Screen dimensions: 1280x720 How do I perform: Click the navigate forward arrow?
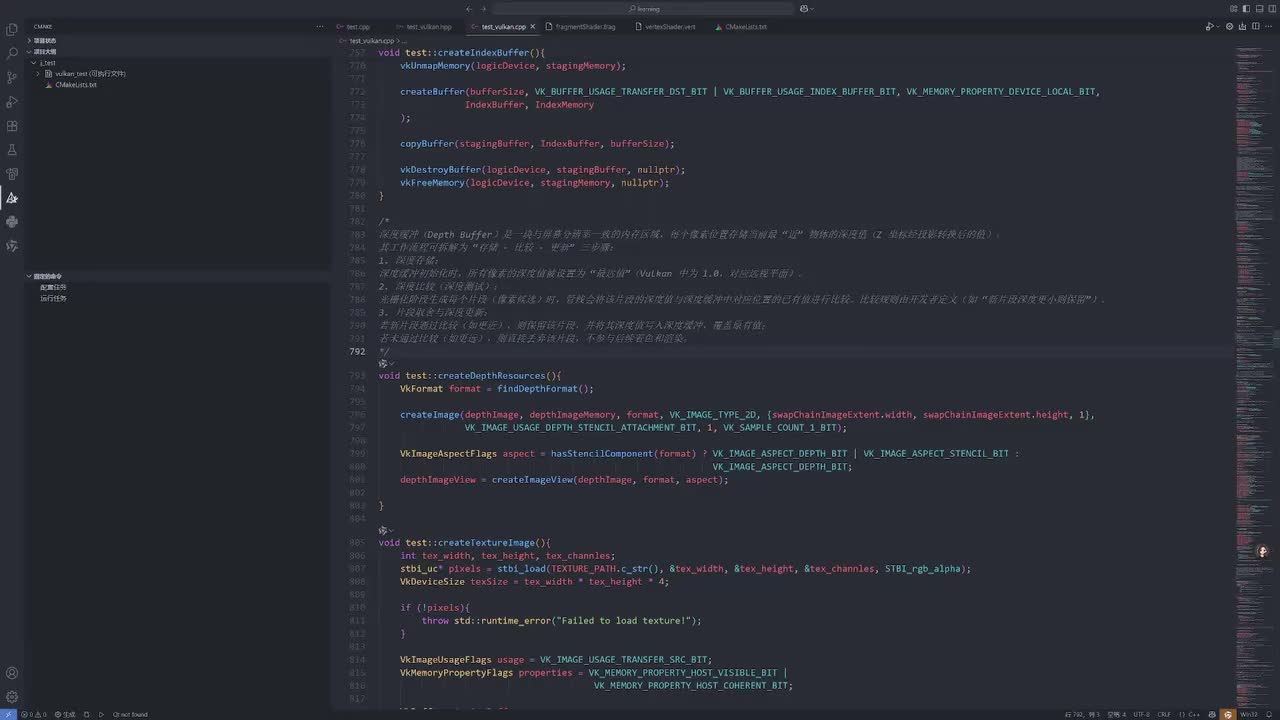point(485,9)
